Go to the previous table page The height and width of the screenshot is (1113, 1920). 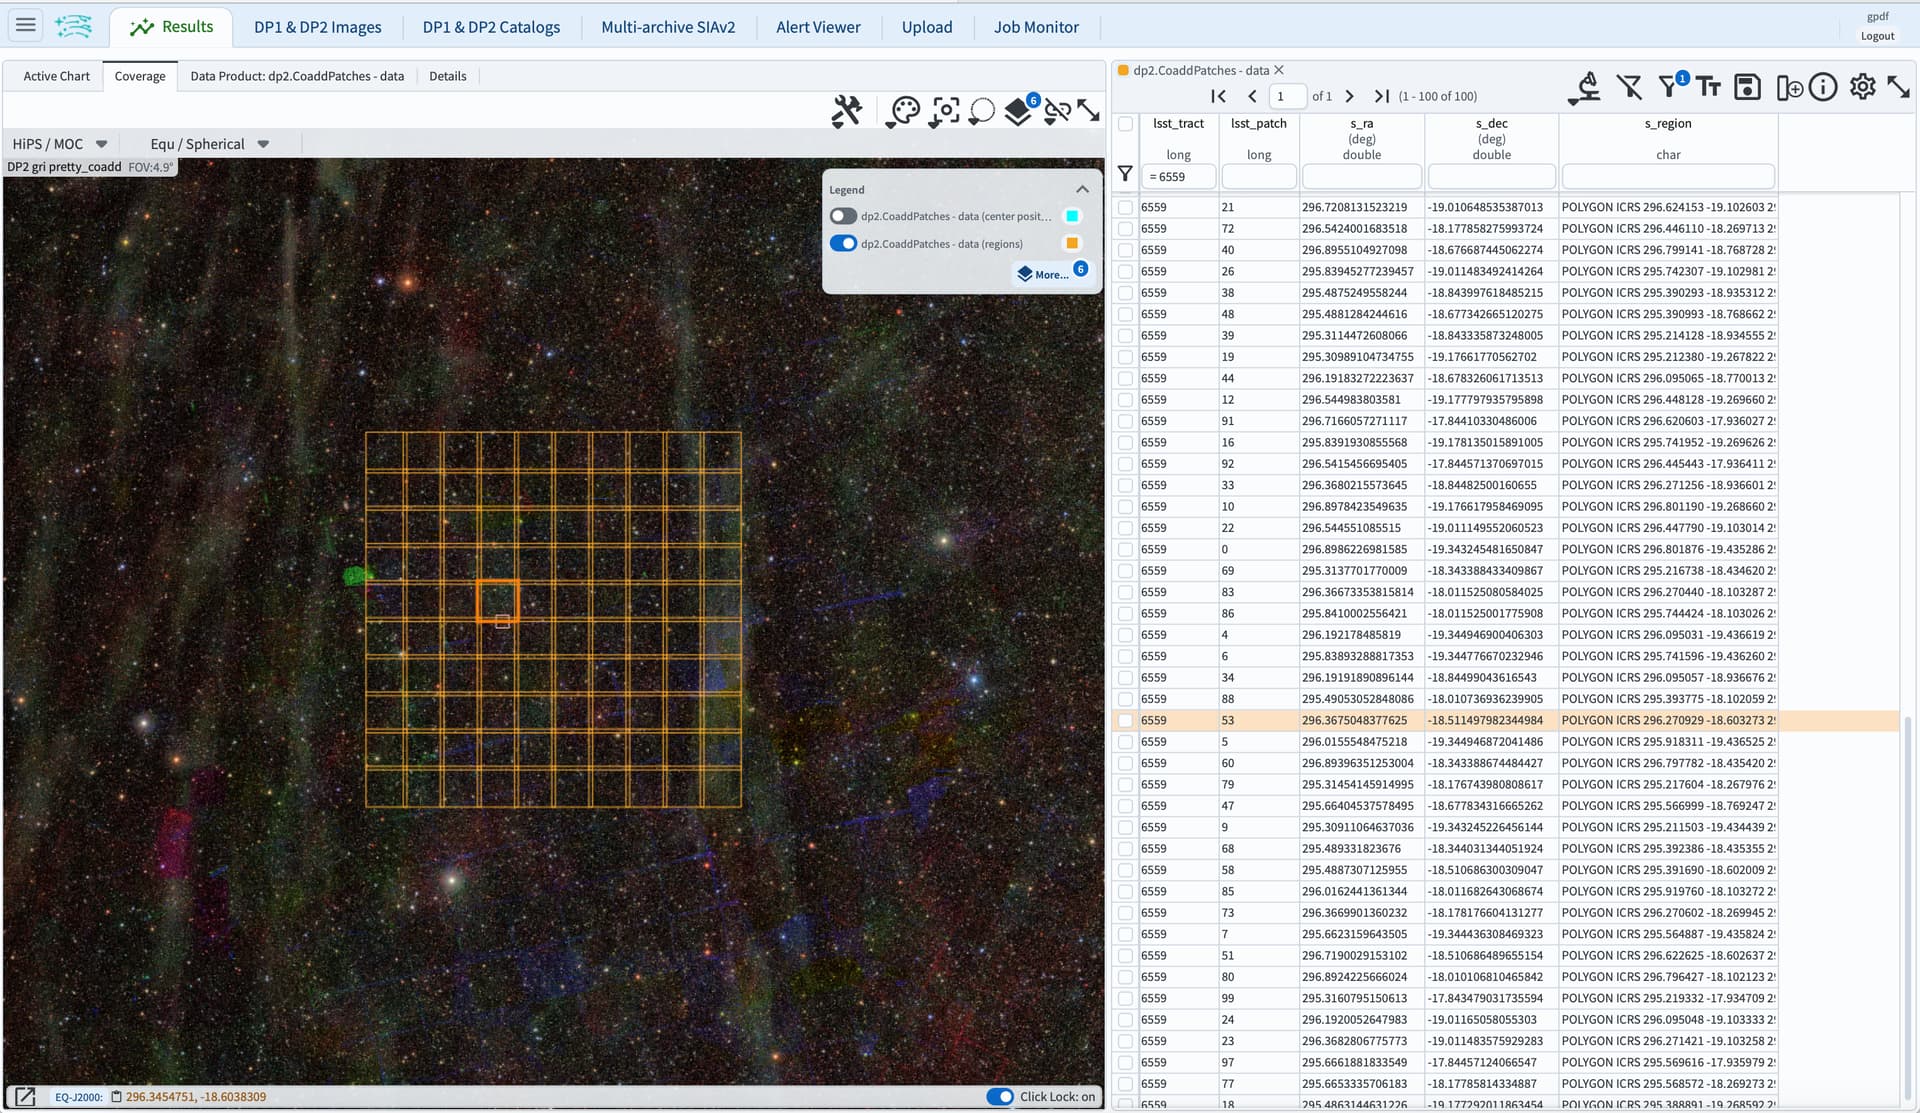click(x=1252, y=96)
